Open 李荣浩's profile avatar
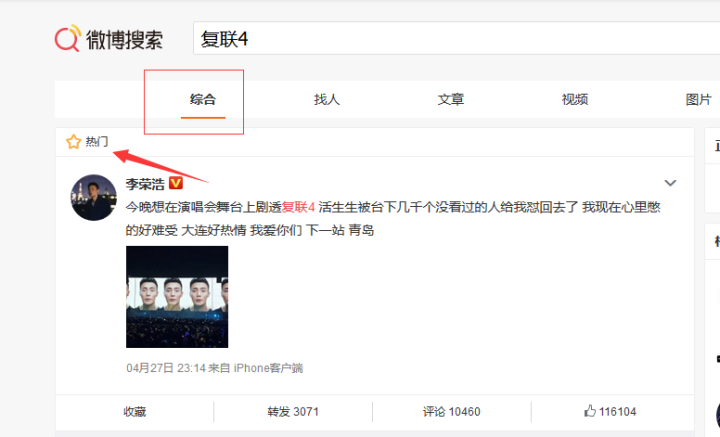Image resolution: width=720 pixels, height=437 pixels. (94, 197)
